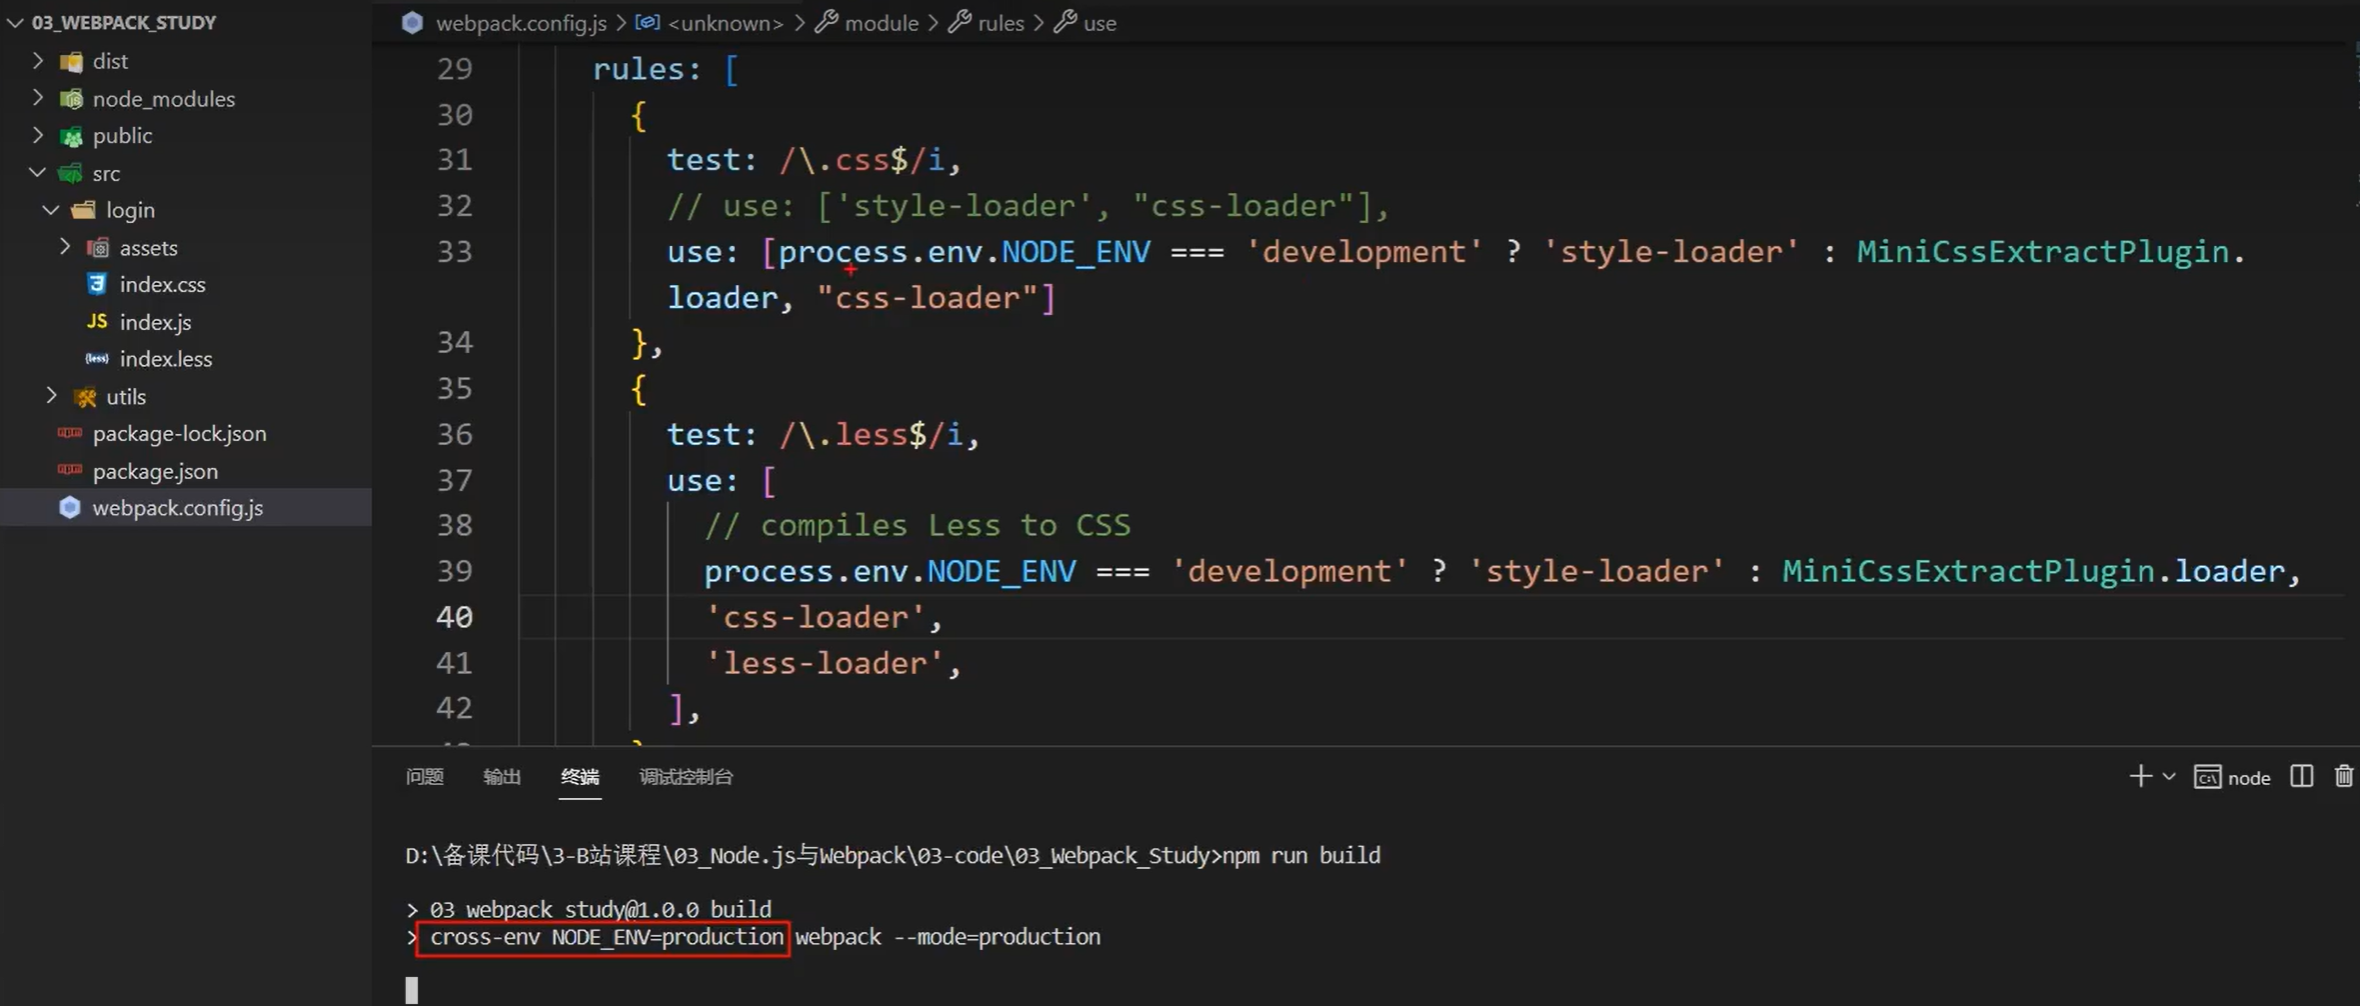Click the src folder icon
This screenshot has height=1006, width=2360.
(x=71, y=174)
